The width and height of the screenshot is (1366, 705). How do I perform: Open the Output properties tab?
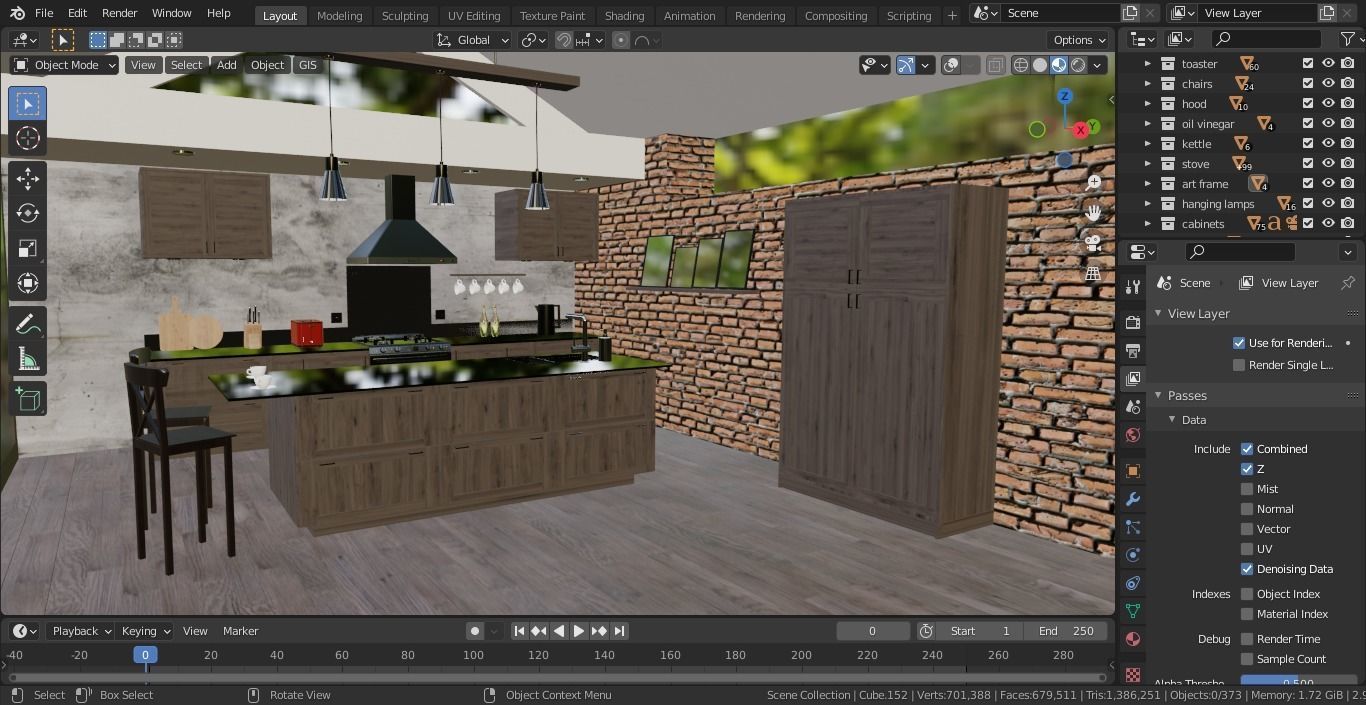[1133, 351]
